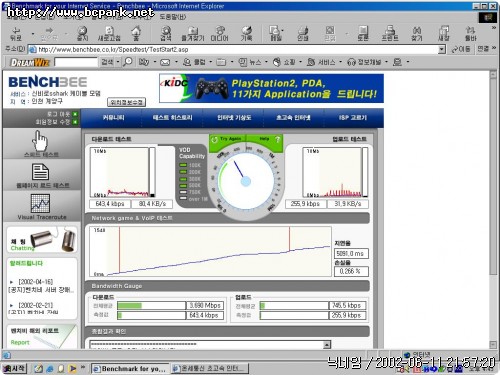Open the ISP navigation tab

click(353, 118)
